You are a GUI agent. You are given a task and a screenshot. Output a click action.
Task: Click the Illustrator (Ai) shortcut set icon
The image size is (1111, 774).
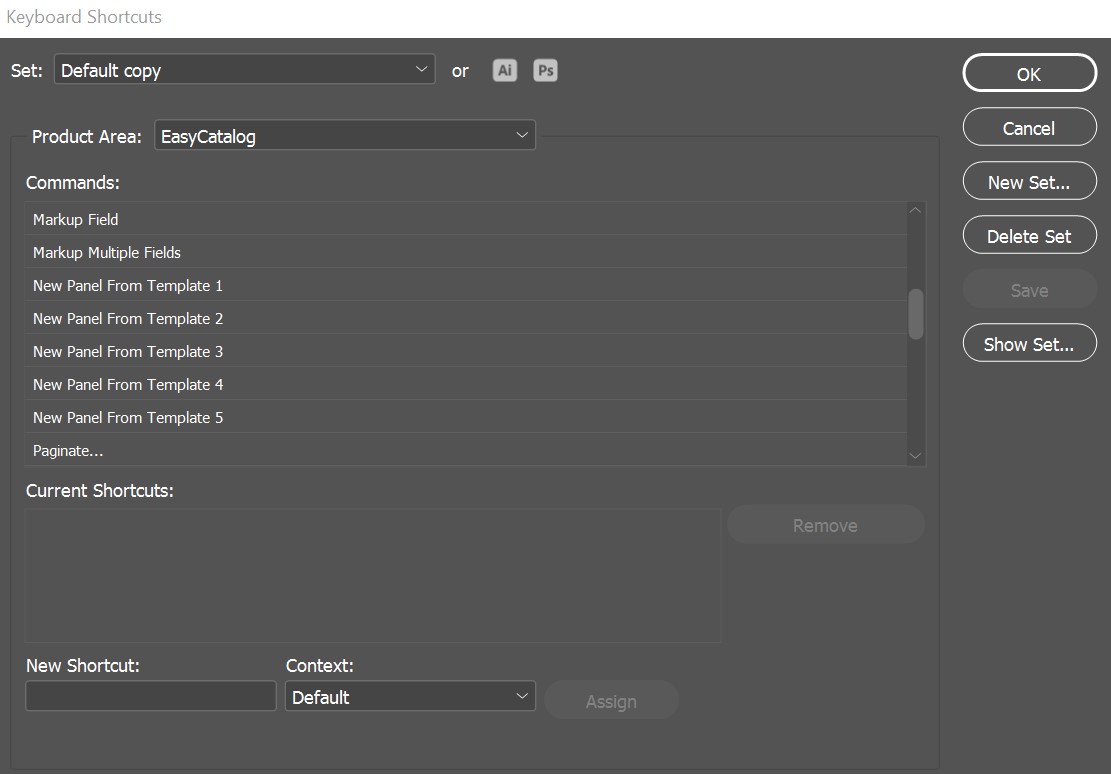pos(504,70)
